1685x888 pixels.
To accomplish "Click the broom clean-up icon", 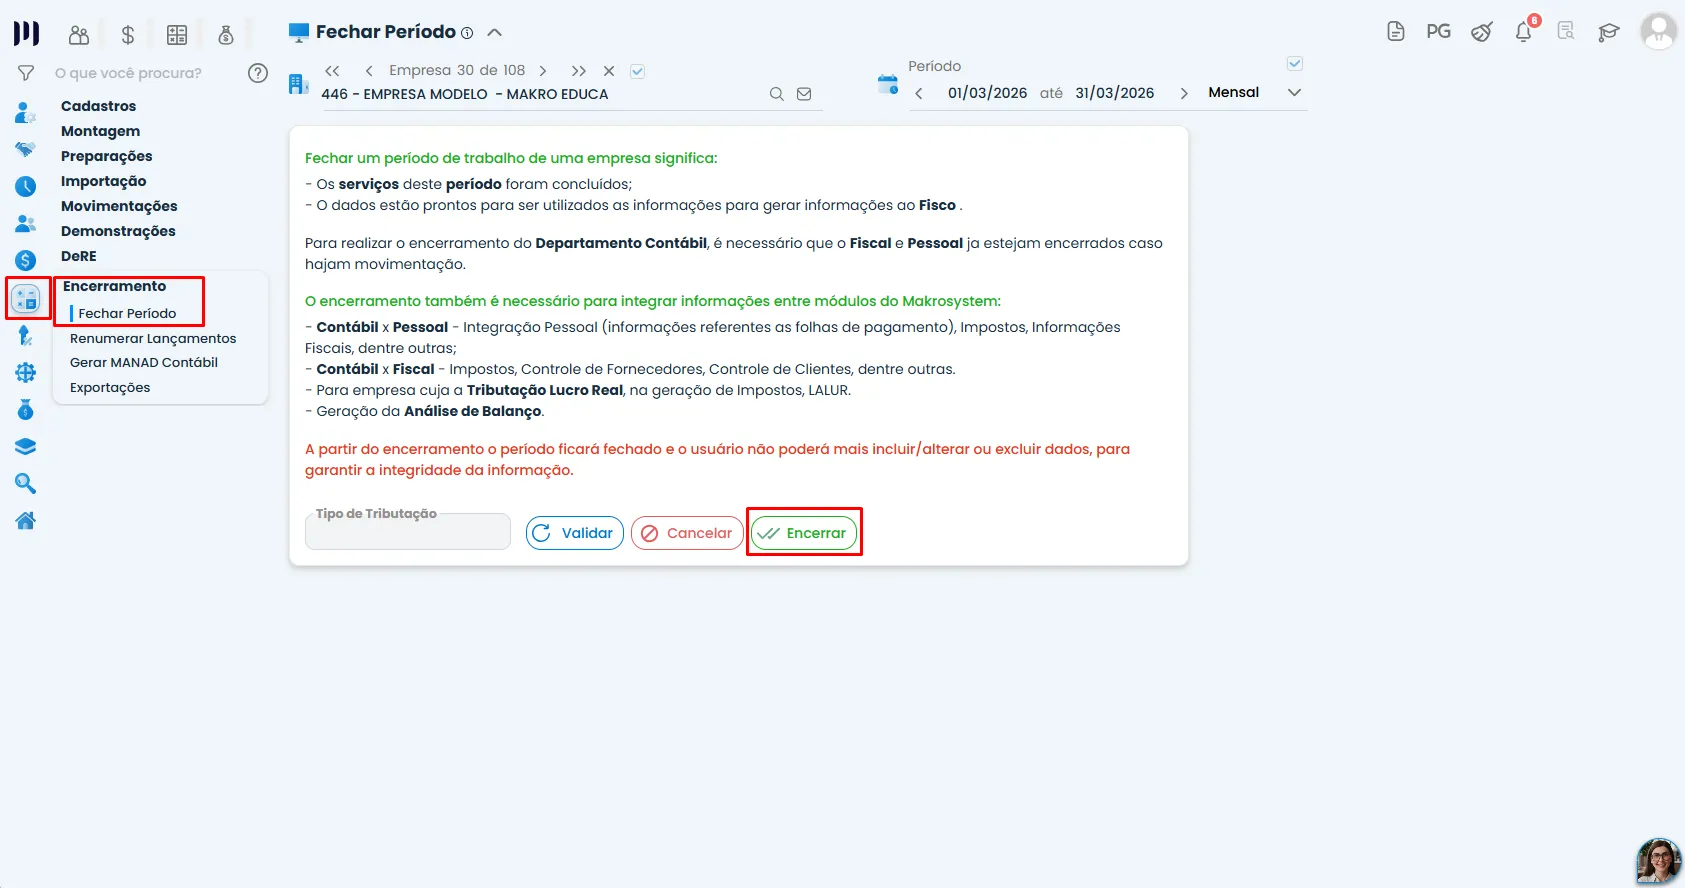I will coord(1482,32).
